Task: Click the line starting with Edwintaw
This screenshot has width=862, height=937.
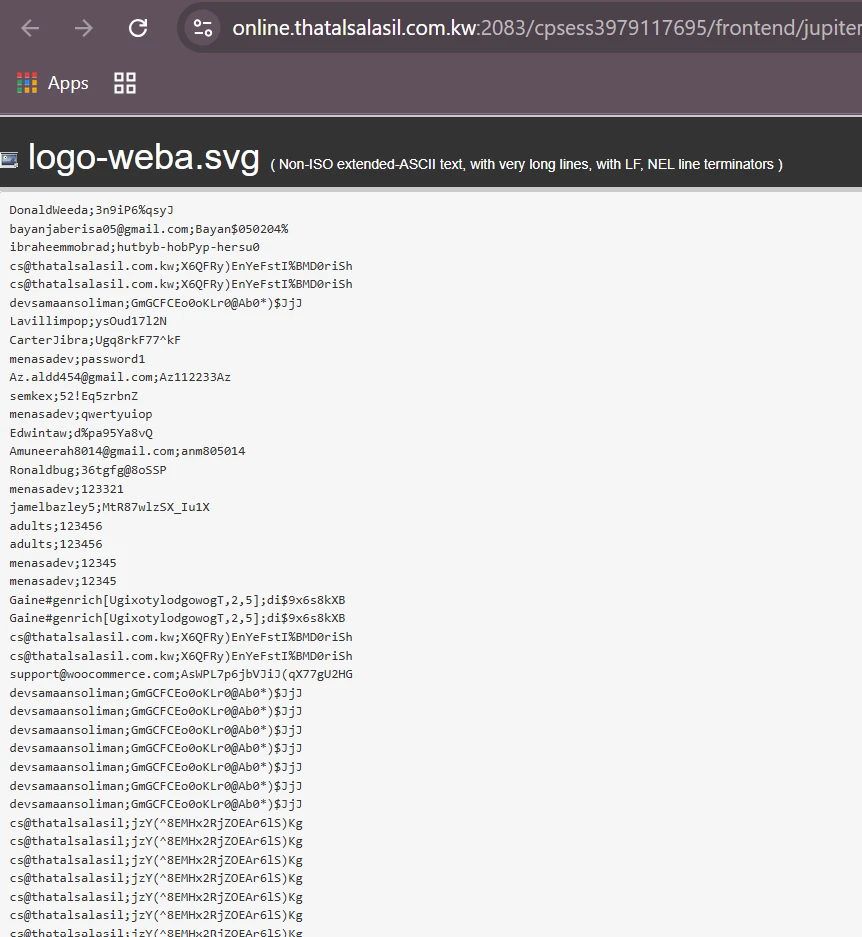Action: tap(81, 433)
